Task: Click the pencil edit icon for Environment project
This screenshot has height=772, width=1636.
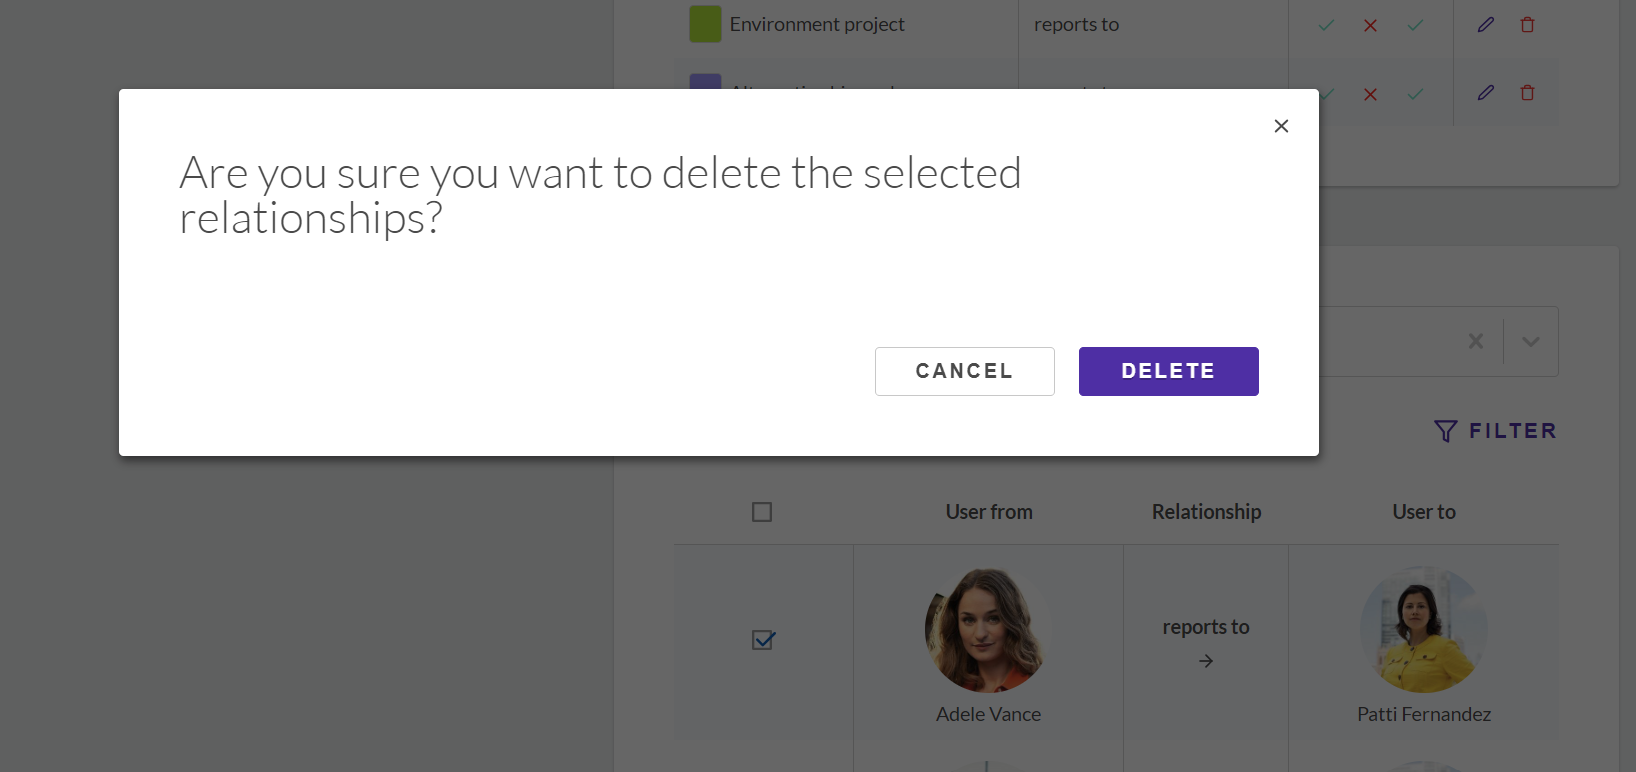Action: 1486,25
